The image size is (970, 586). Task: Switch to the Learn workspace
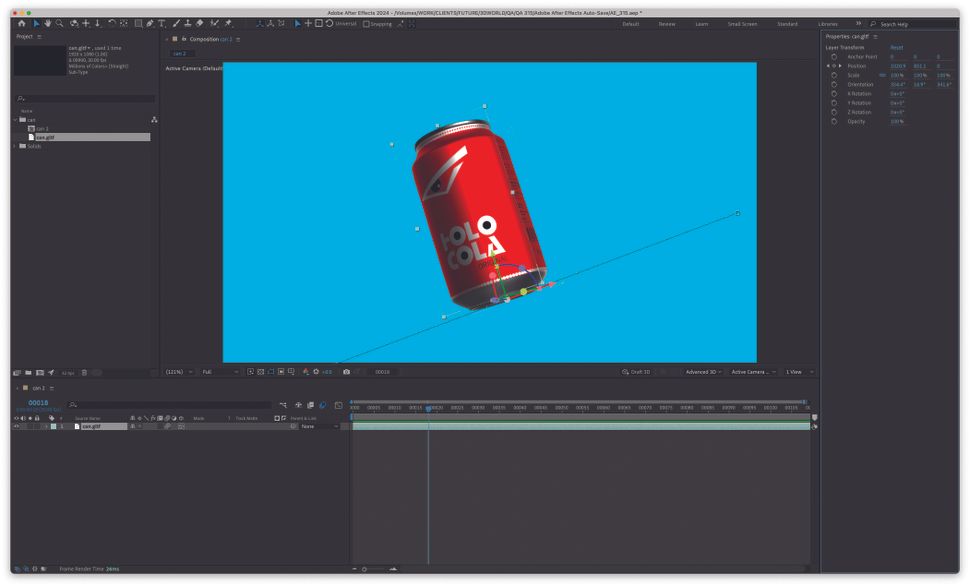tap(699, 22)
